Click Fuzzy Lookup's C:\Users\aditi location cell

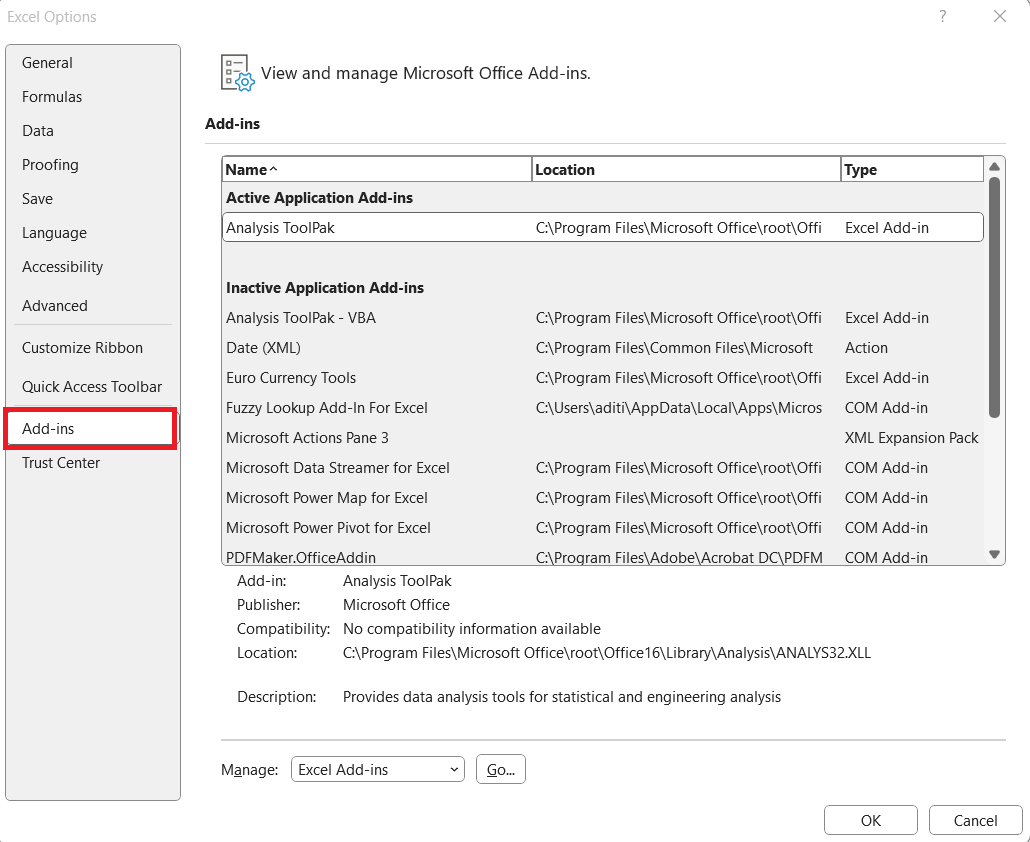click(679, 408)
